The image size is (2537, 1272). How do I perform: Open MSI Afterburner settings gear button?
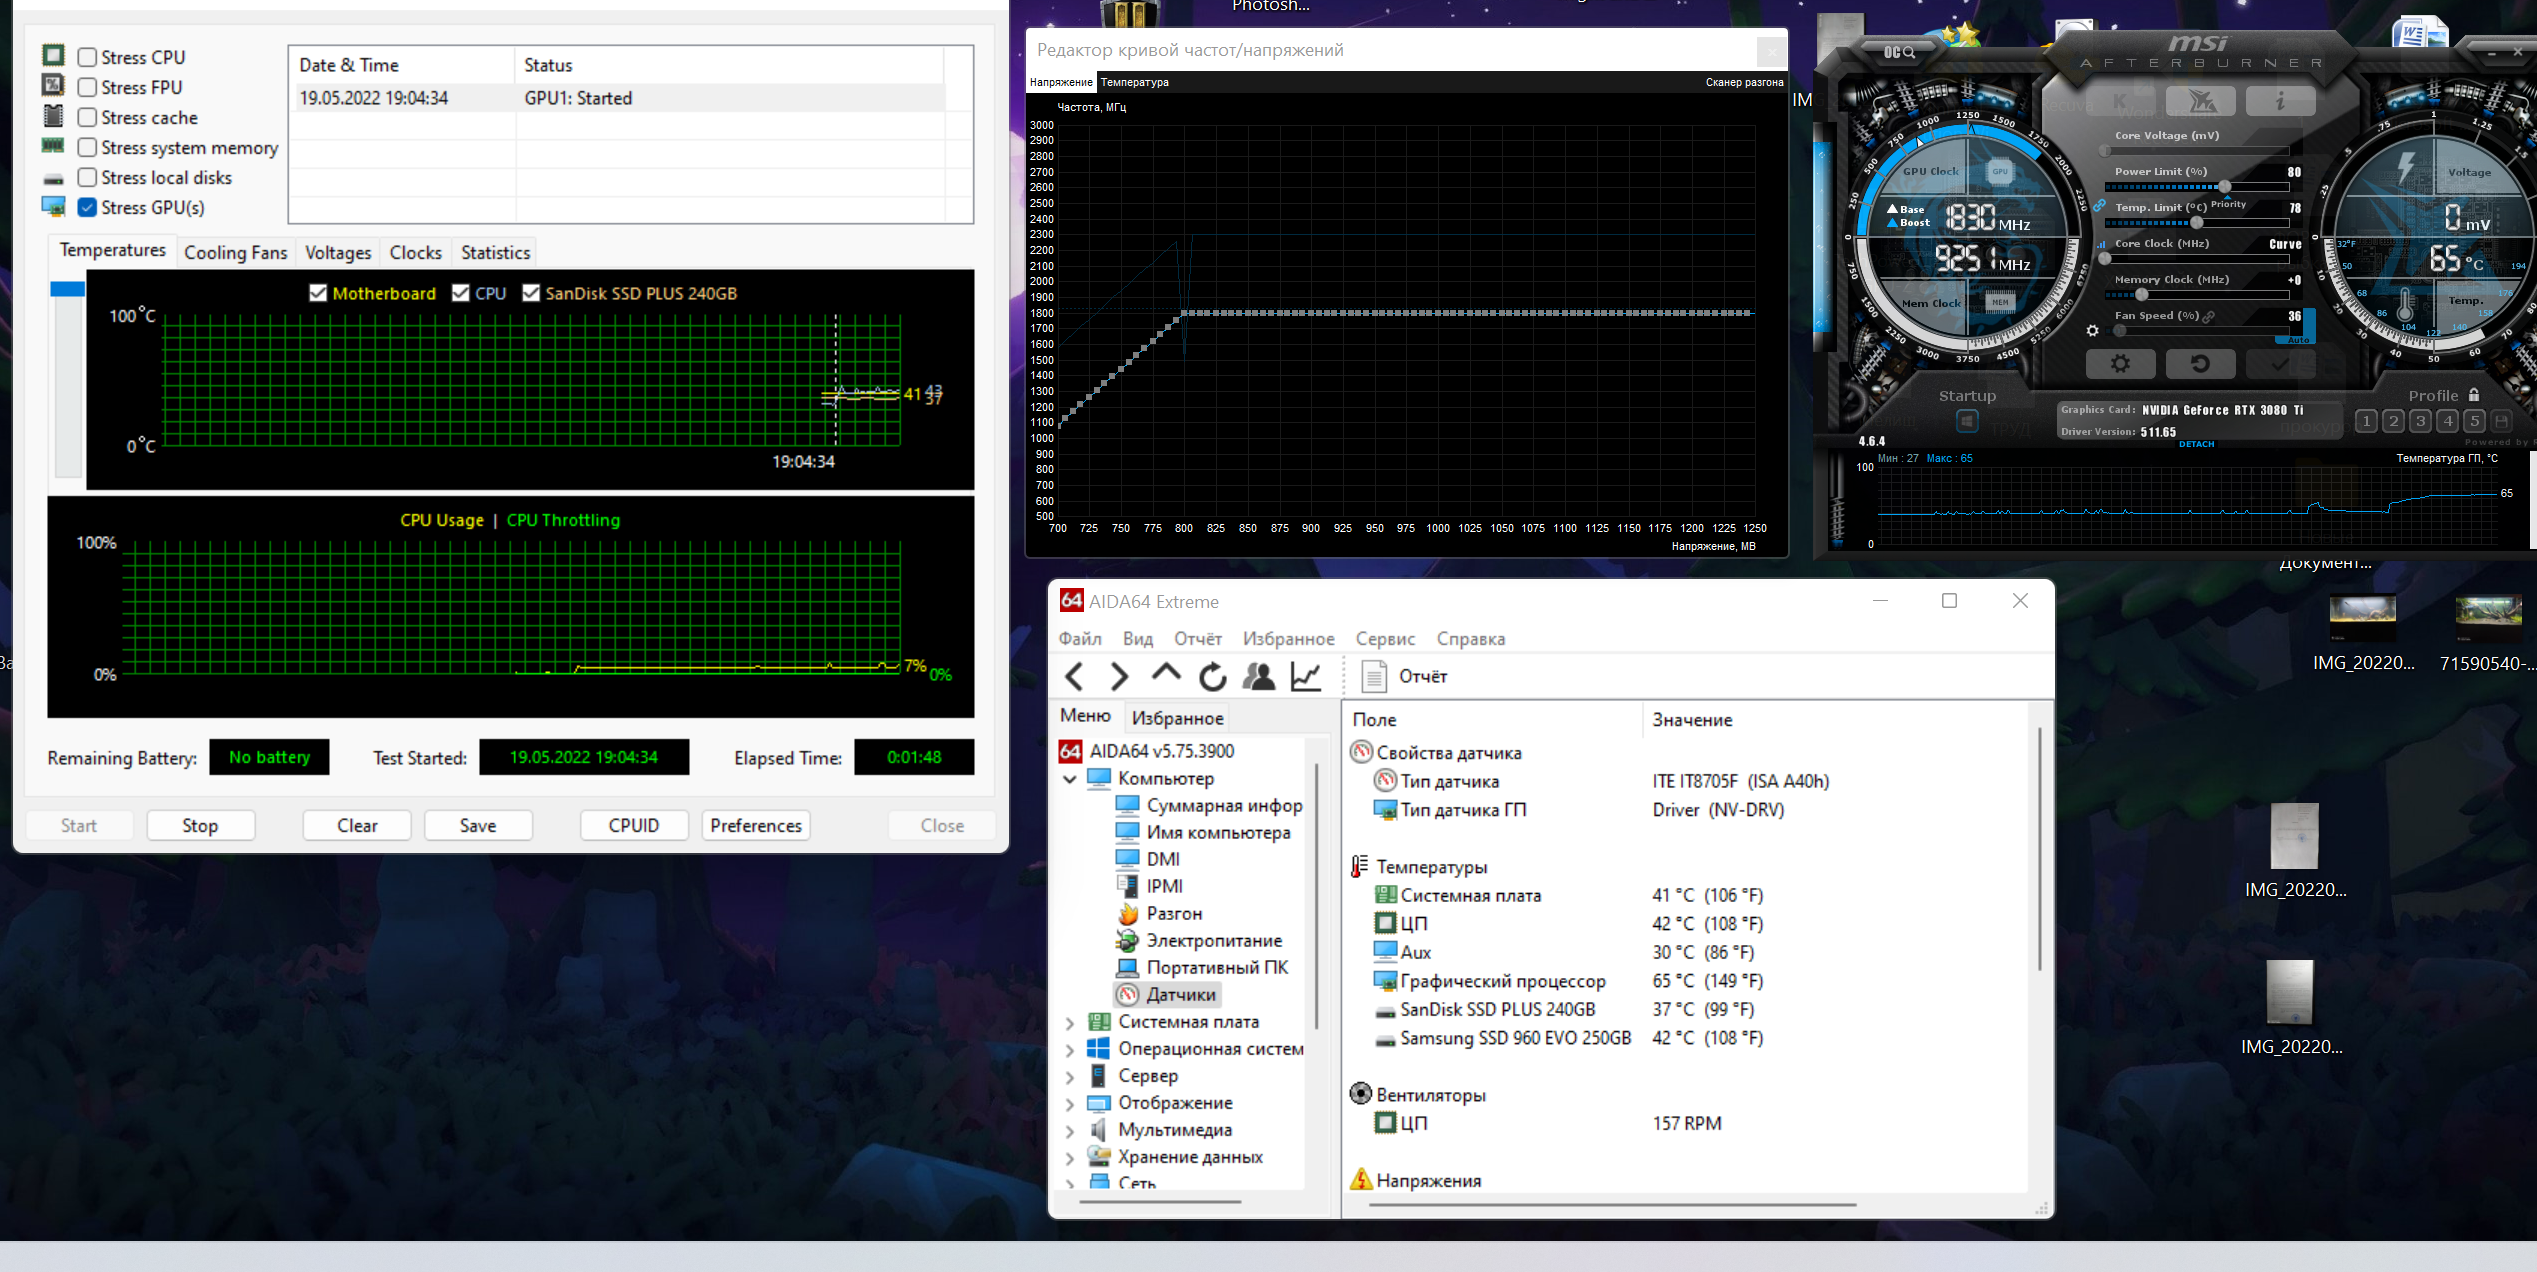pyautogui.click(x=2119, y=364)
